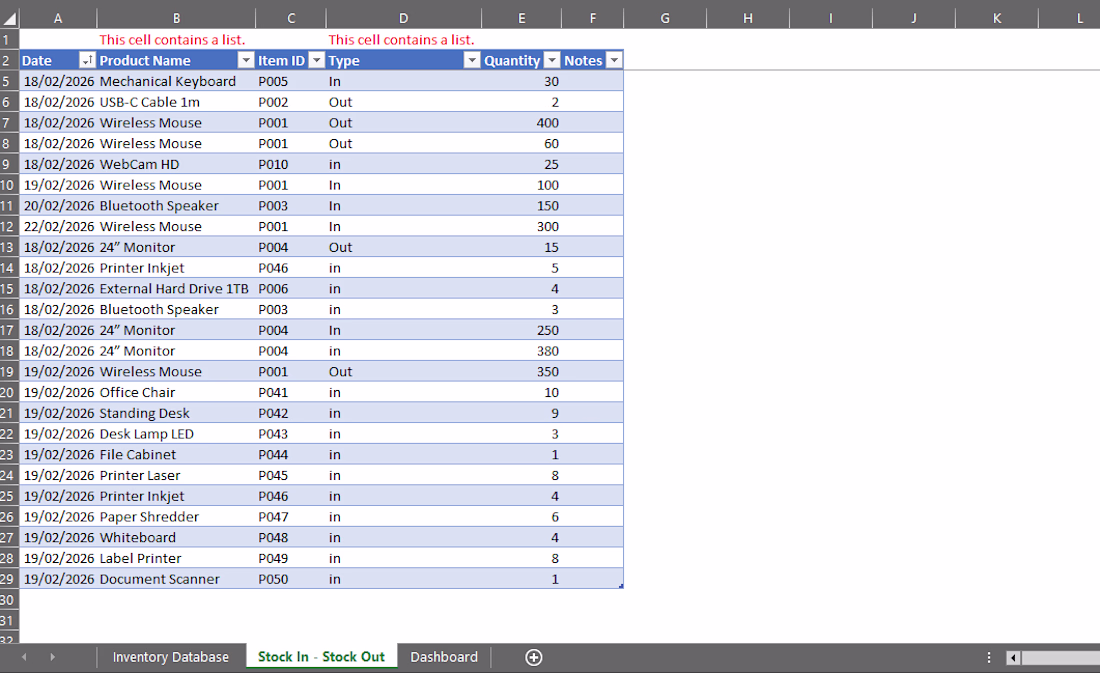Open the Date column filter dropdown

(87, 60)
